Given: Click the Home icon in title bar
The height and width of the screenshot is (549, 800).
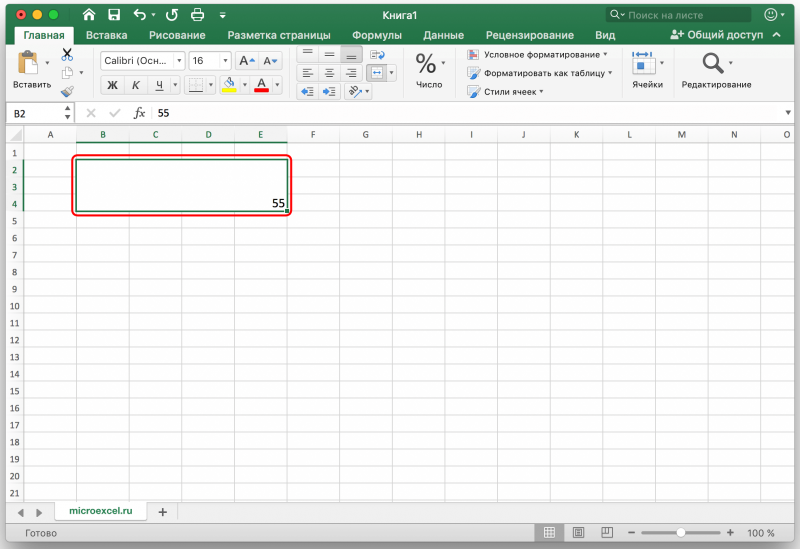Looking at the screenshot, I should (x=89, y=15).
